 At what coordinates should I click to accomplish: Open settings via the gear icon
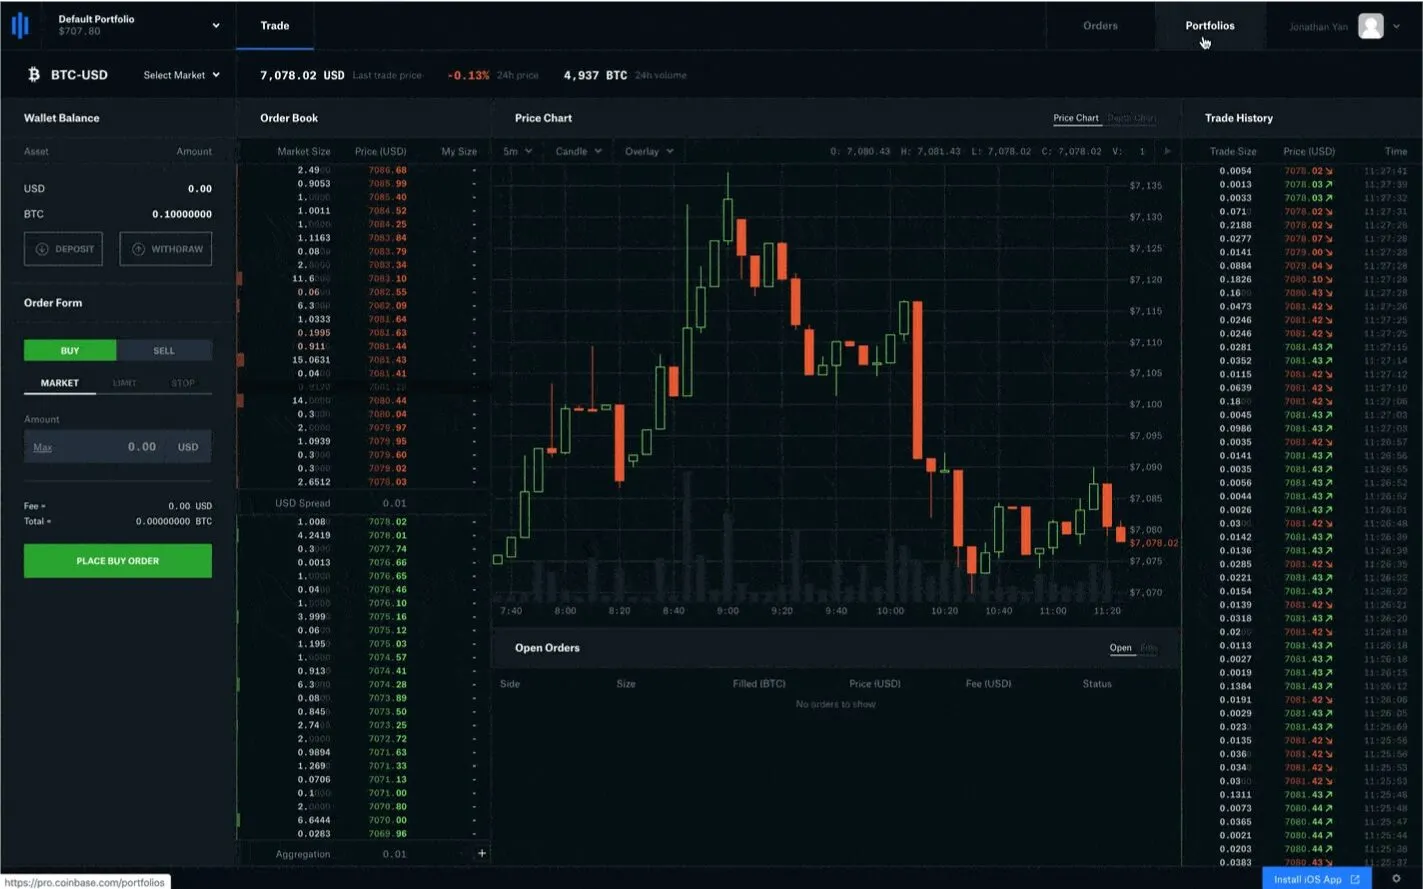pyautogui.click(x=1398, y=879)
